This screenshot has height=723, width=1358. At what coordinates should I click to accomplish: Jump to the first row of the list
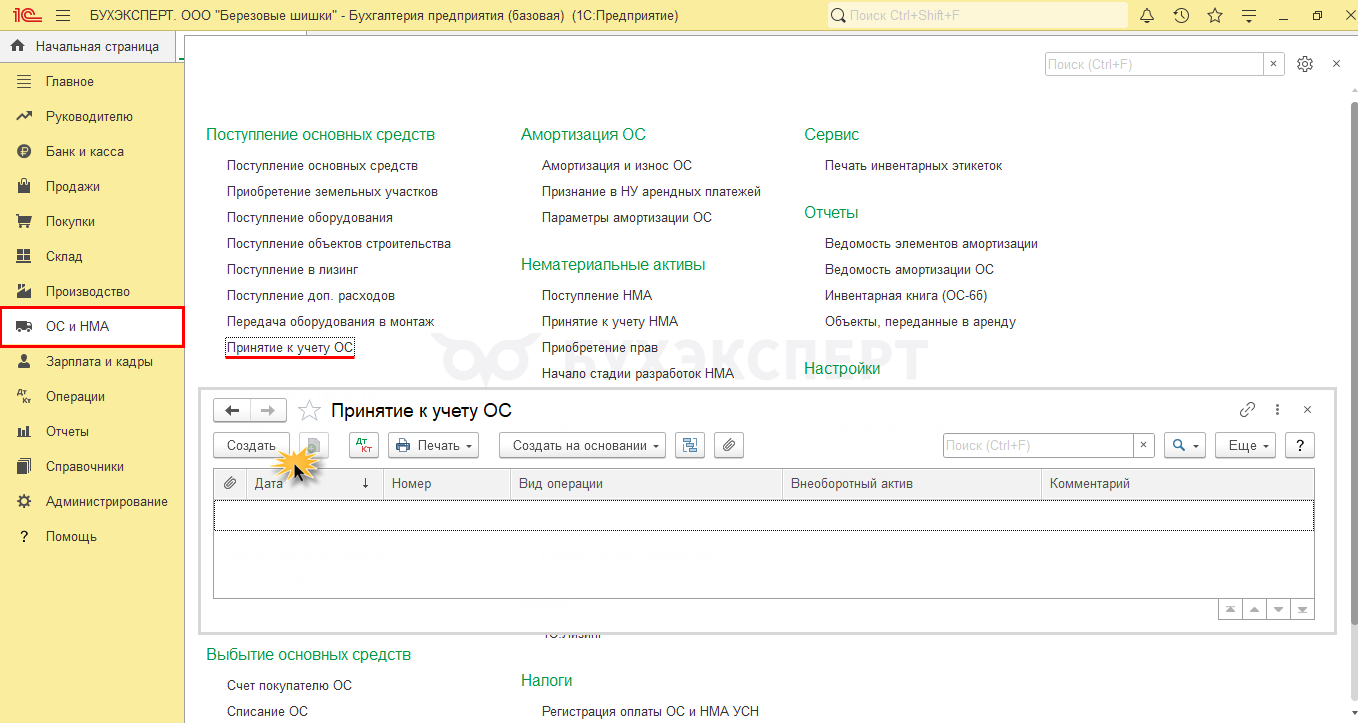pos(1229,609)
